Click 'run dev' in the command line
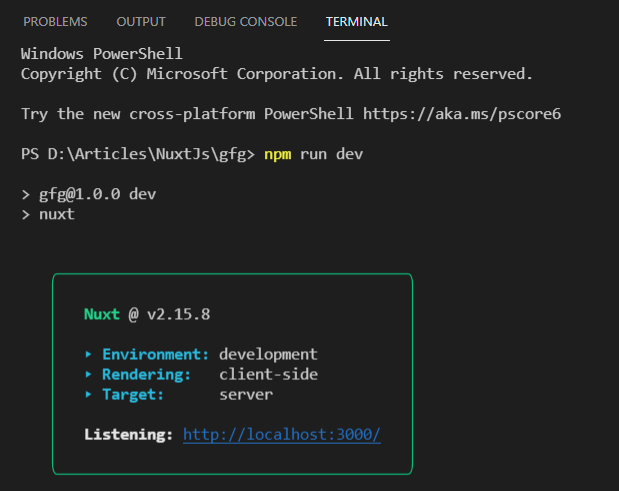619x491 pixels. pyautogui.click(x=332, y=154)
